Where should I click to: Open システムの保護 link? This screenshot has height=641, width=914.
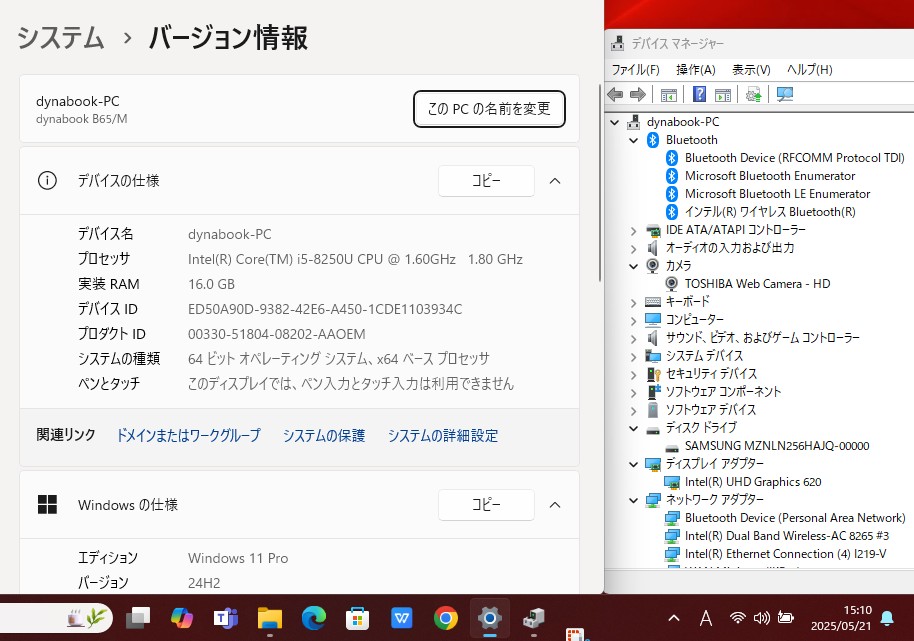coord(324,435)
